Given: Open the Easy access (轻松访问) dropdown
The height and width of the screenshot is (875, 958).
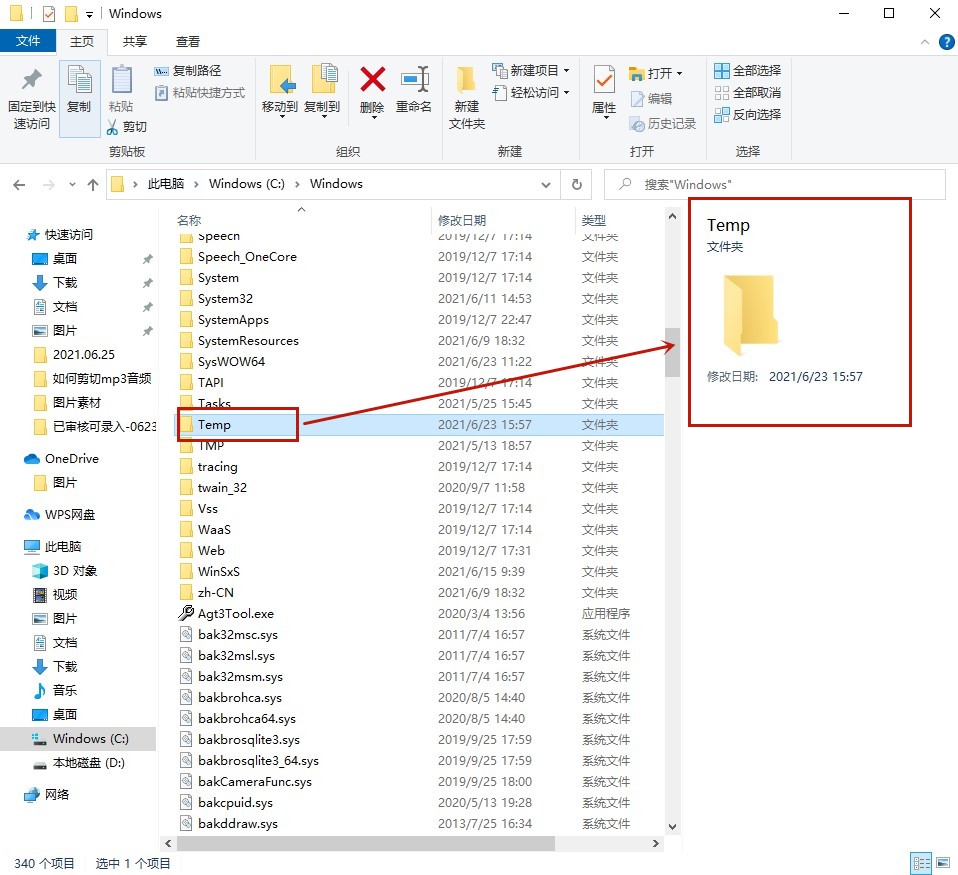Looking at the screenshot, I should [x=530, y=93].
